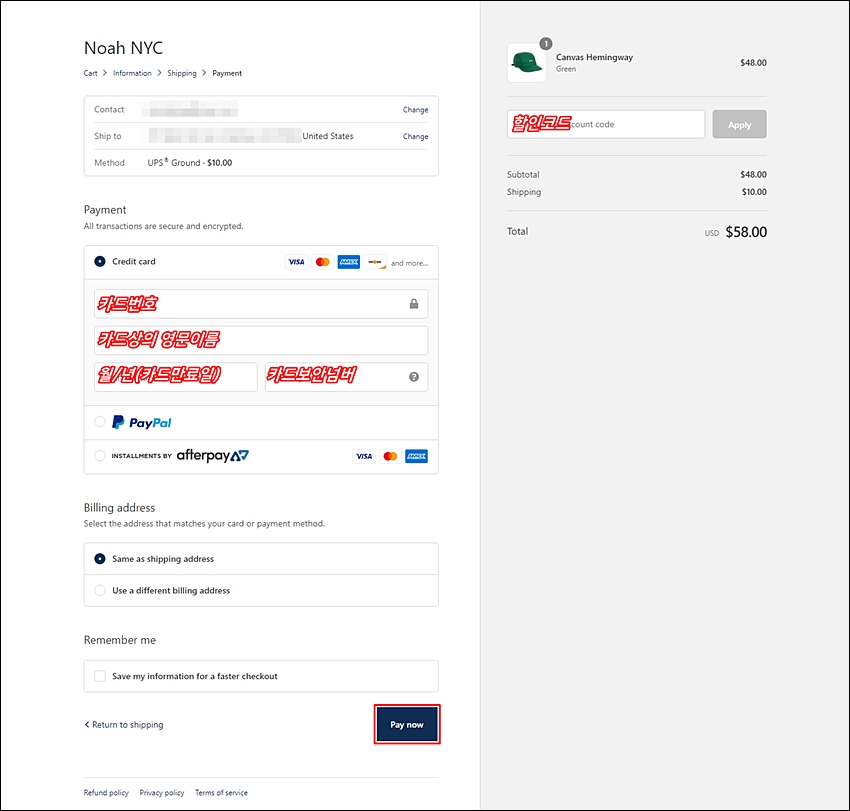Go to Information breadcrumb
850x811 pixels.
click(x=132, y=73)
